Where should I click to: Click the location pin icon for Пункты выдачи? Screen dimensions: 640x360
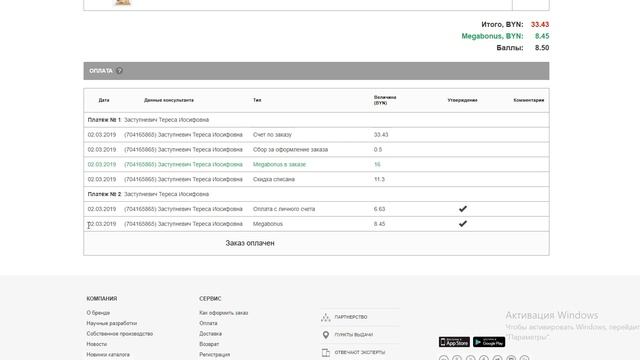pos(326,335)
